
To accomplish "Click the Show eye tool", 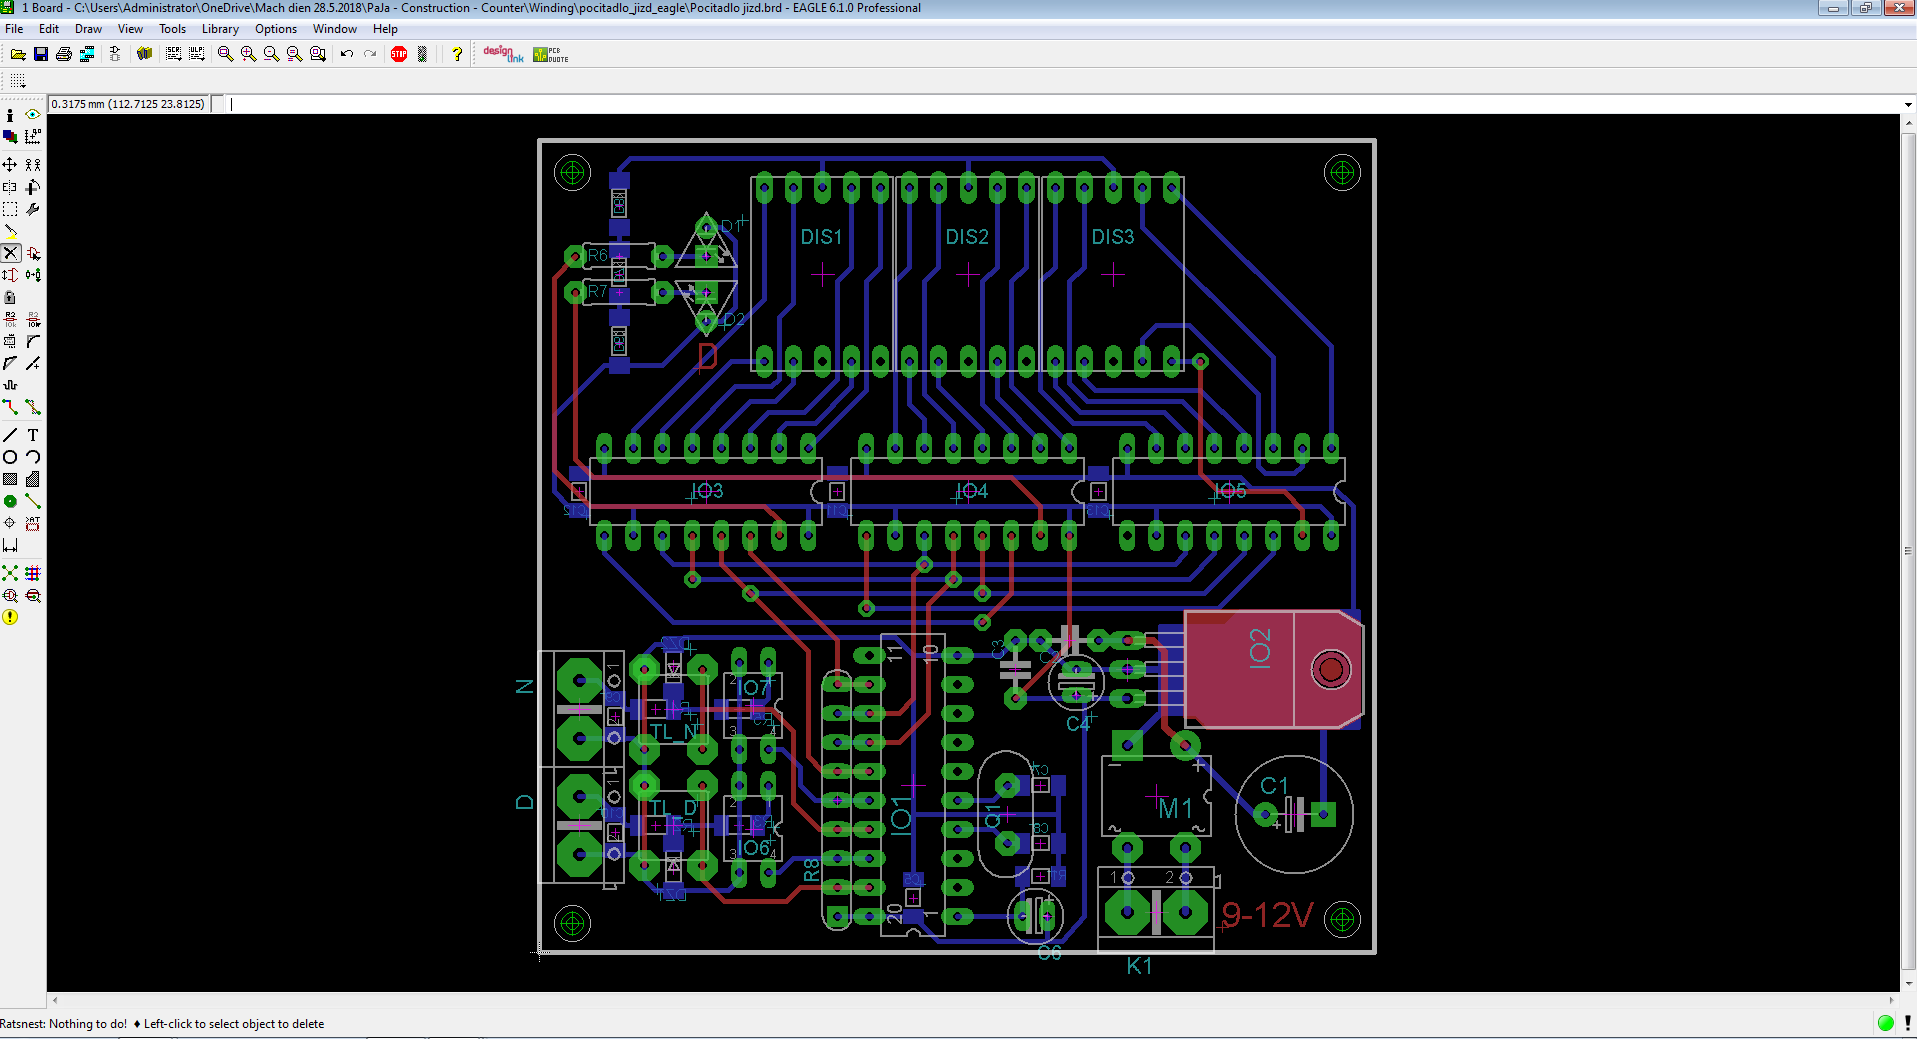I will (x=33, y=115).
